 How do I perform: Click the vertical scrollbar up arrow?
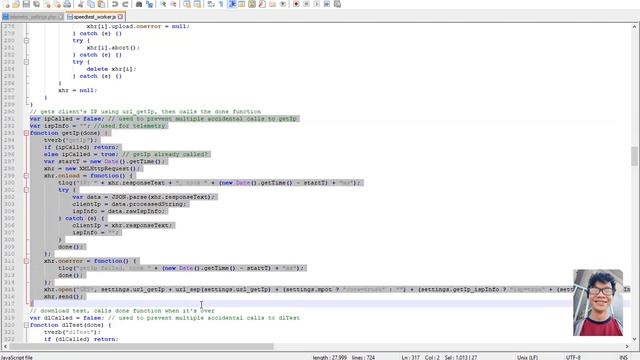[634, 27]
